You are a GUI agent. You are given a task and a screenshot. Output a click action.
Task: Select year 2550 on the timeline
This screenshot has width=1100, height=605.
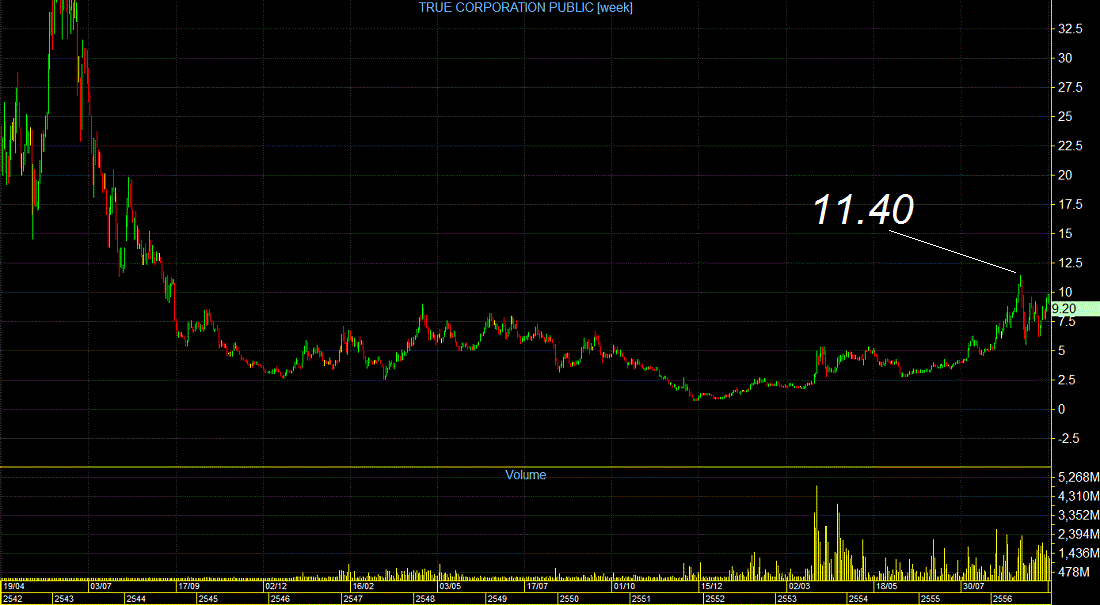pos(569,599)
